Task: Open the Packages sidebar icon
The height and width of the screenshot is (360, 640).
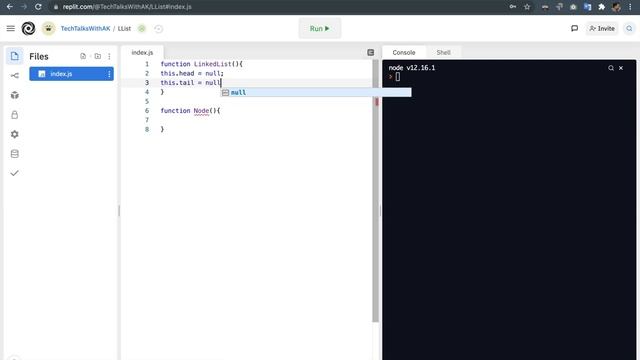Action: coord(15,95)
